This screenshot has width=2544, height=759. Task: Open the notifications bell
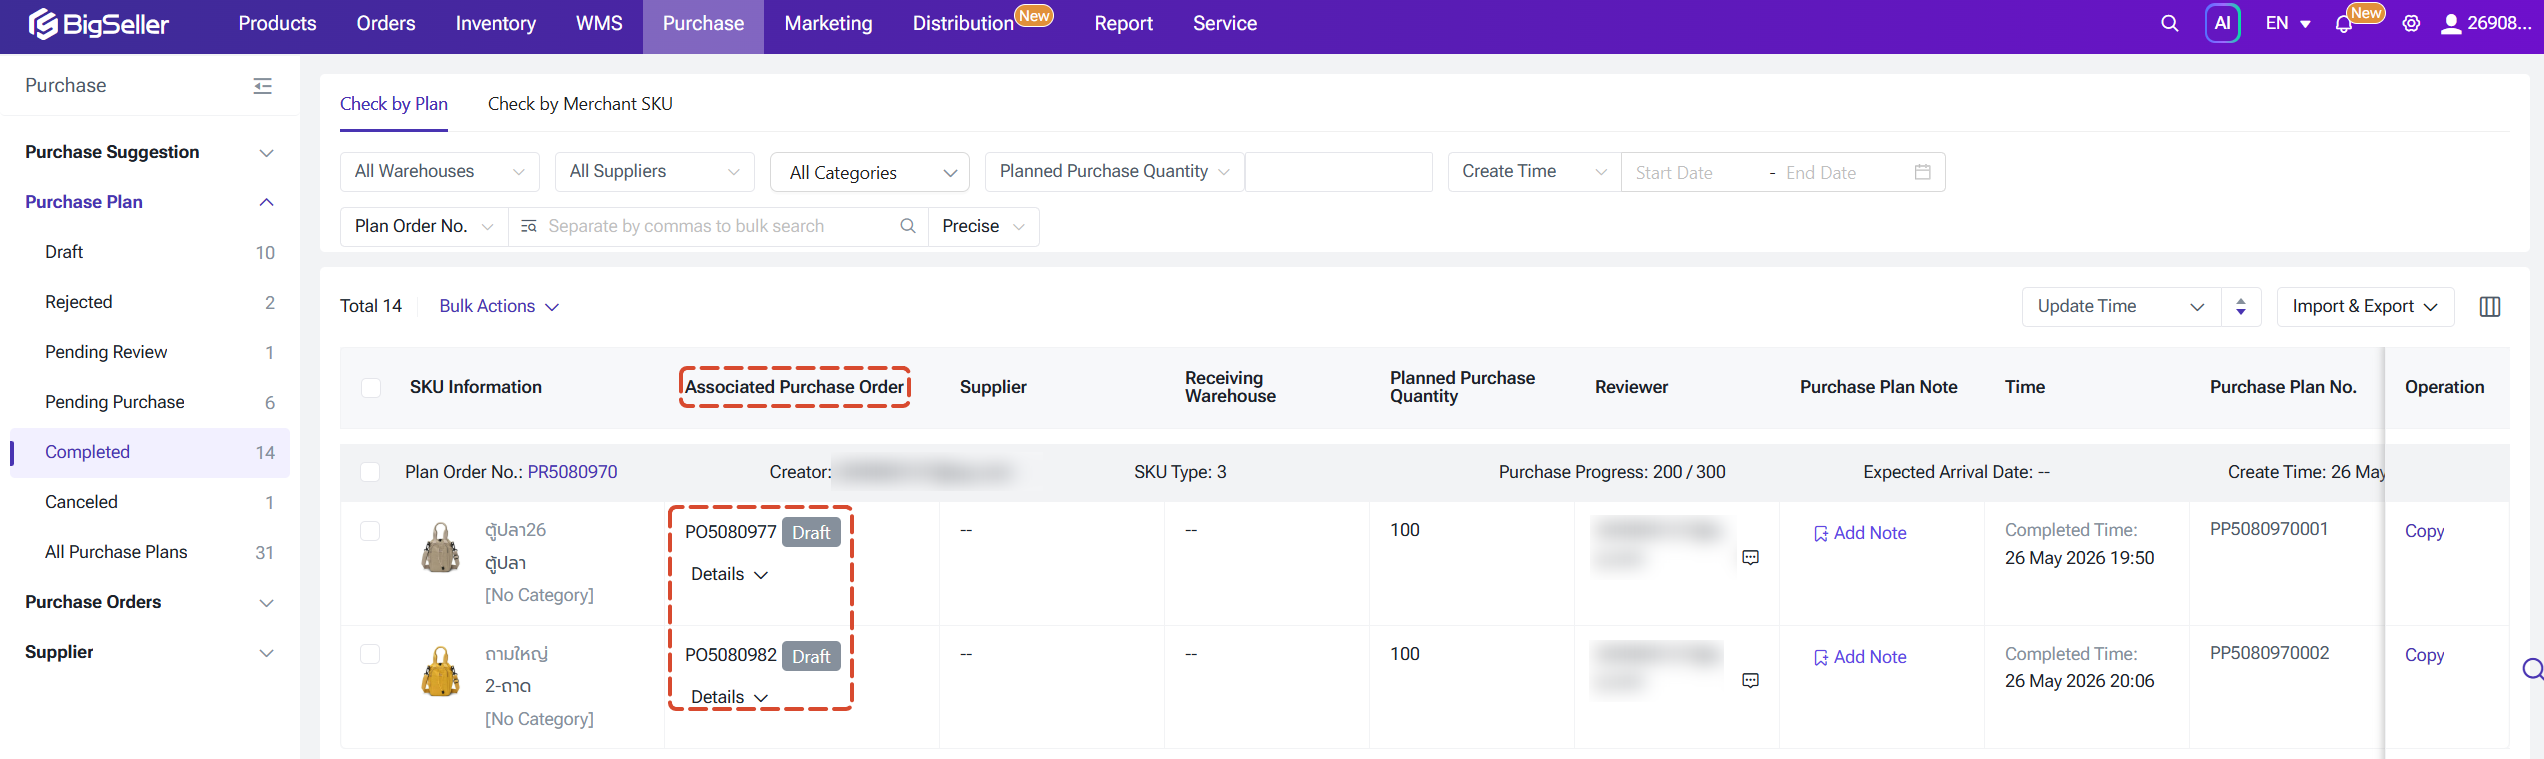[x=2343, y=24]
